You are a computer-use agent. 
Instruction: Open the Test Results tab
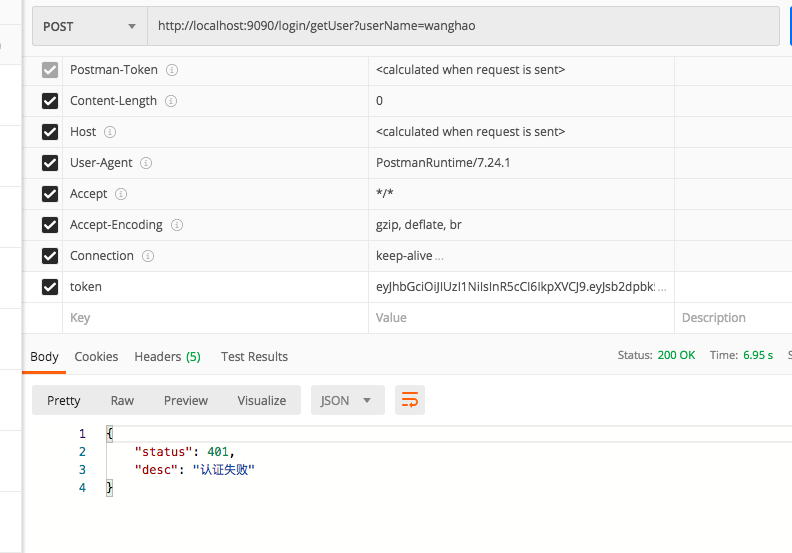pyautogui.click(x=254, y=356)
